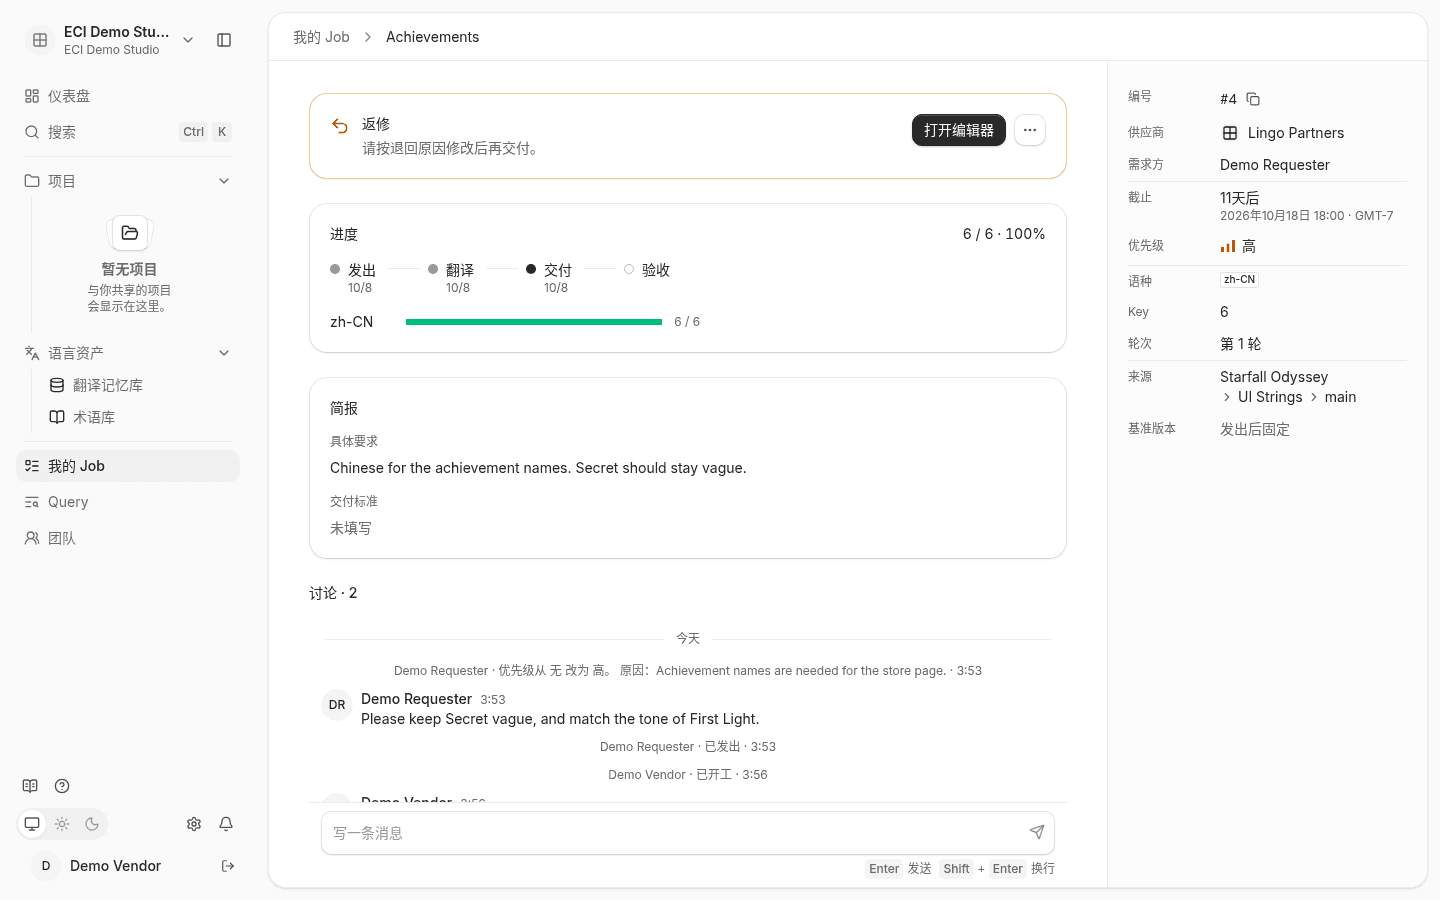This screenshot has height=900, width=1440.
Task: Click the 打开编辑器 button
Action: coord(959,130)
